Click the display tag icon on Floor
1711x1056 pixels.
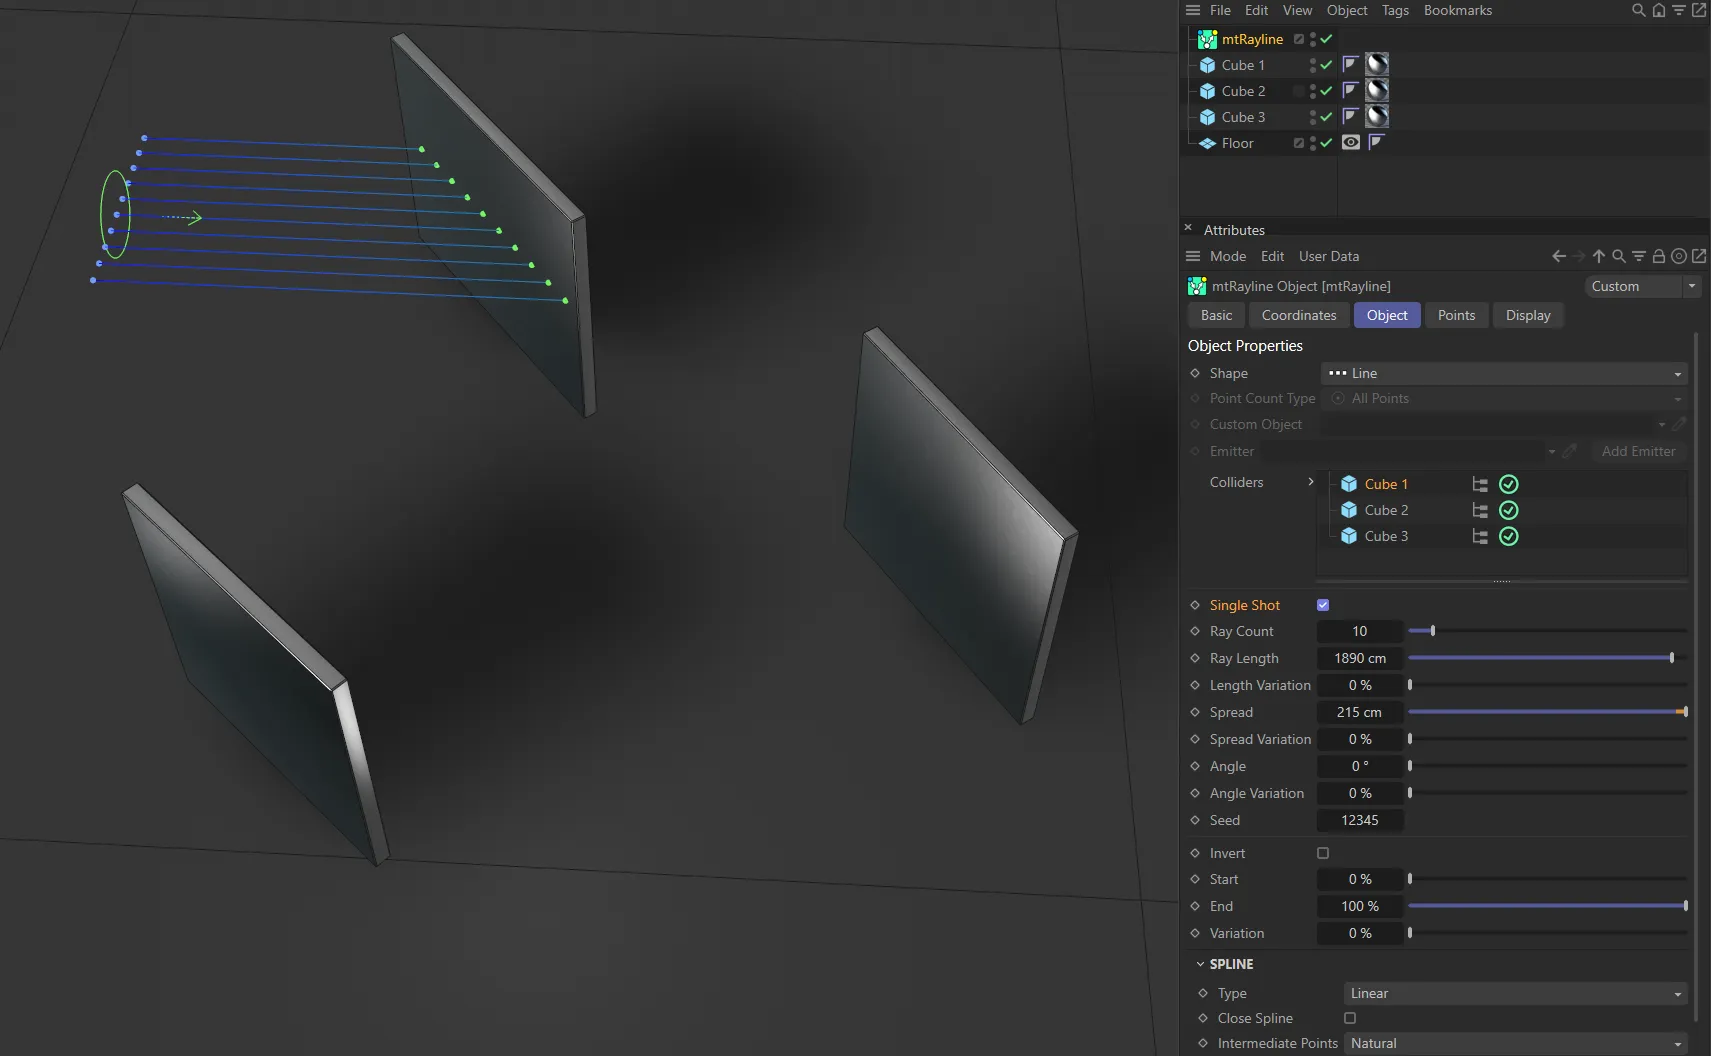[x=1351, y=143]
